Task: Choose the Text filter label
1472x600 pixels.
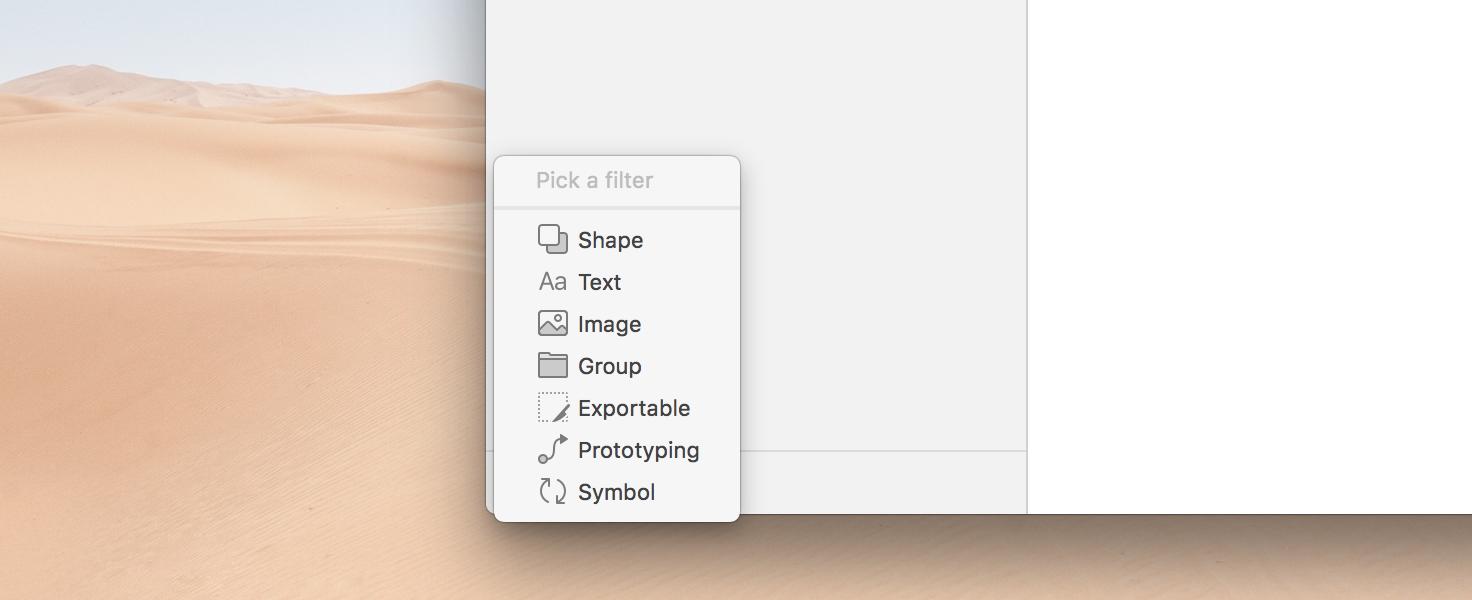Action: pyautogui.click(x=600, y=282)
